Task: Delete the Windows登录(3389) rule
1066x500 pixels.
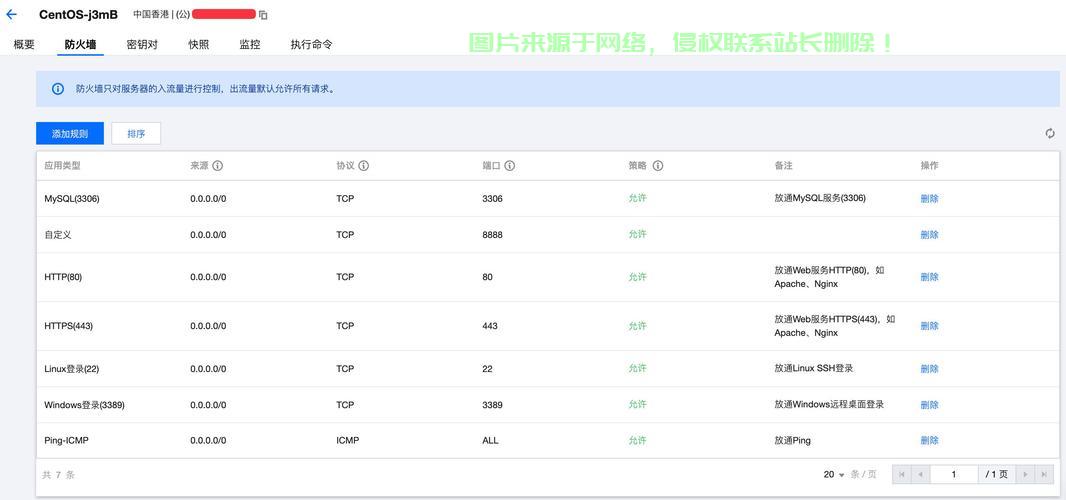Action: [929, 405]
